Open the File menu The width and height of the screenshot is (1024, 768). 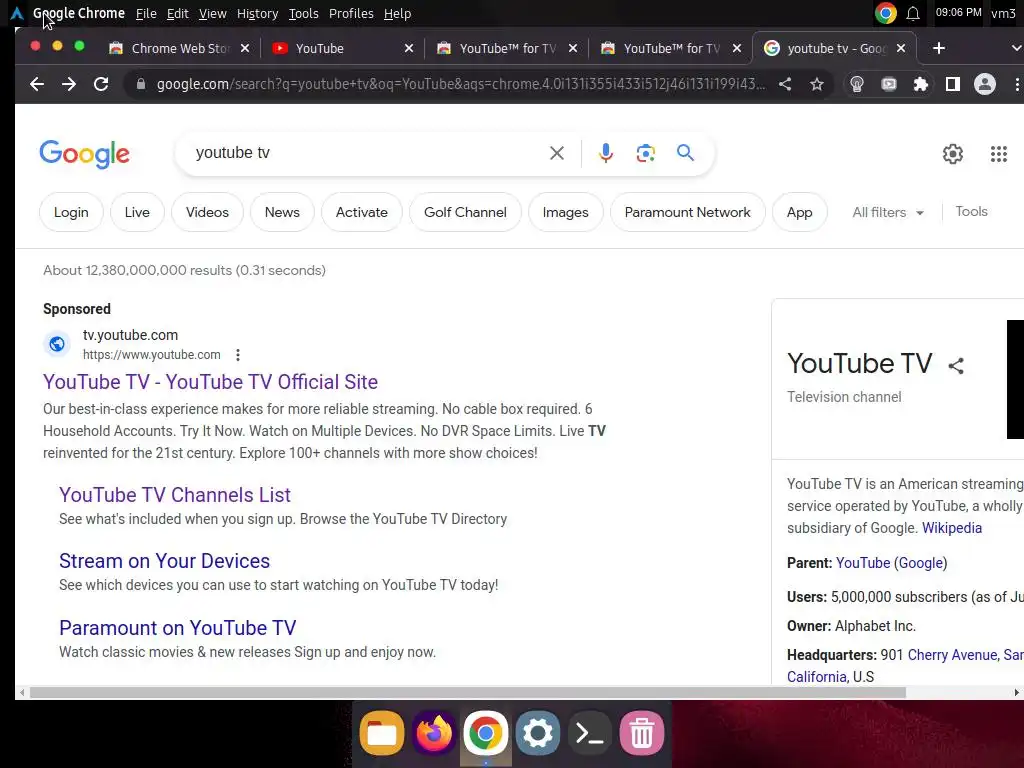pos(146,14)
